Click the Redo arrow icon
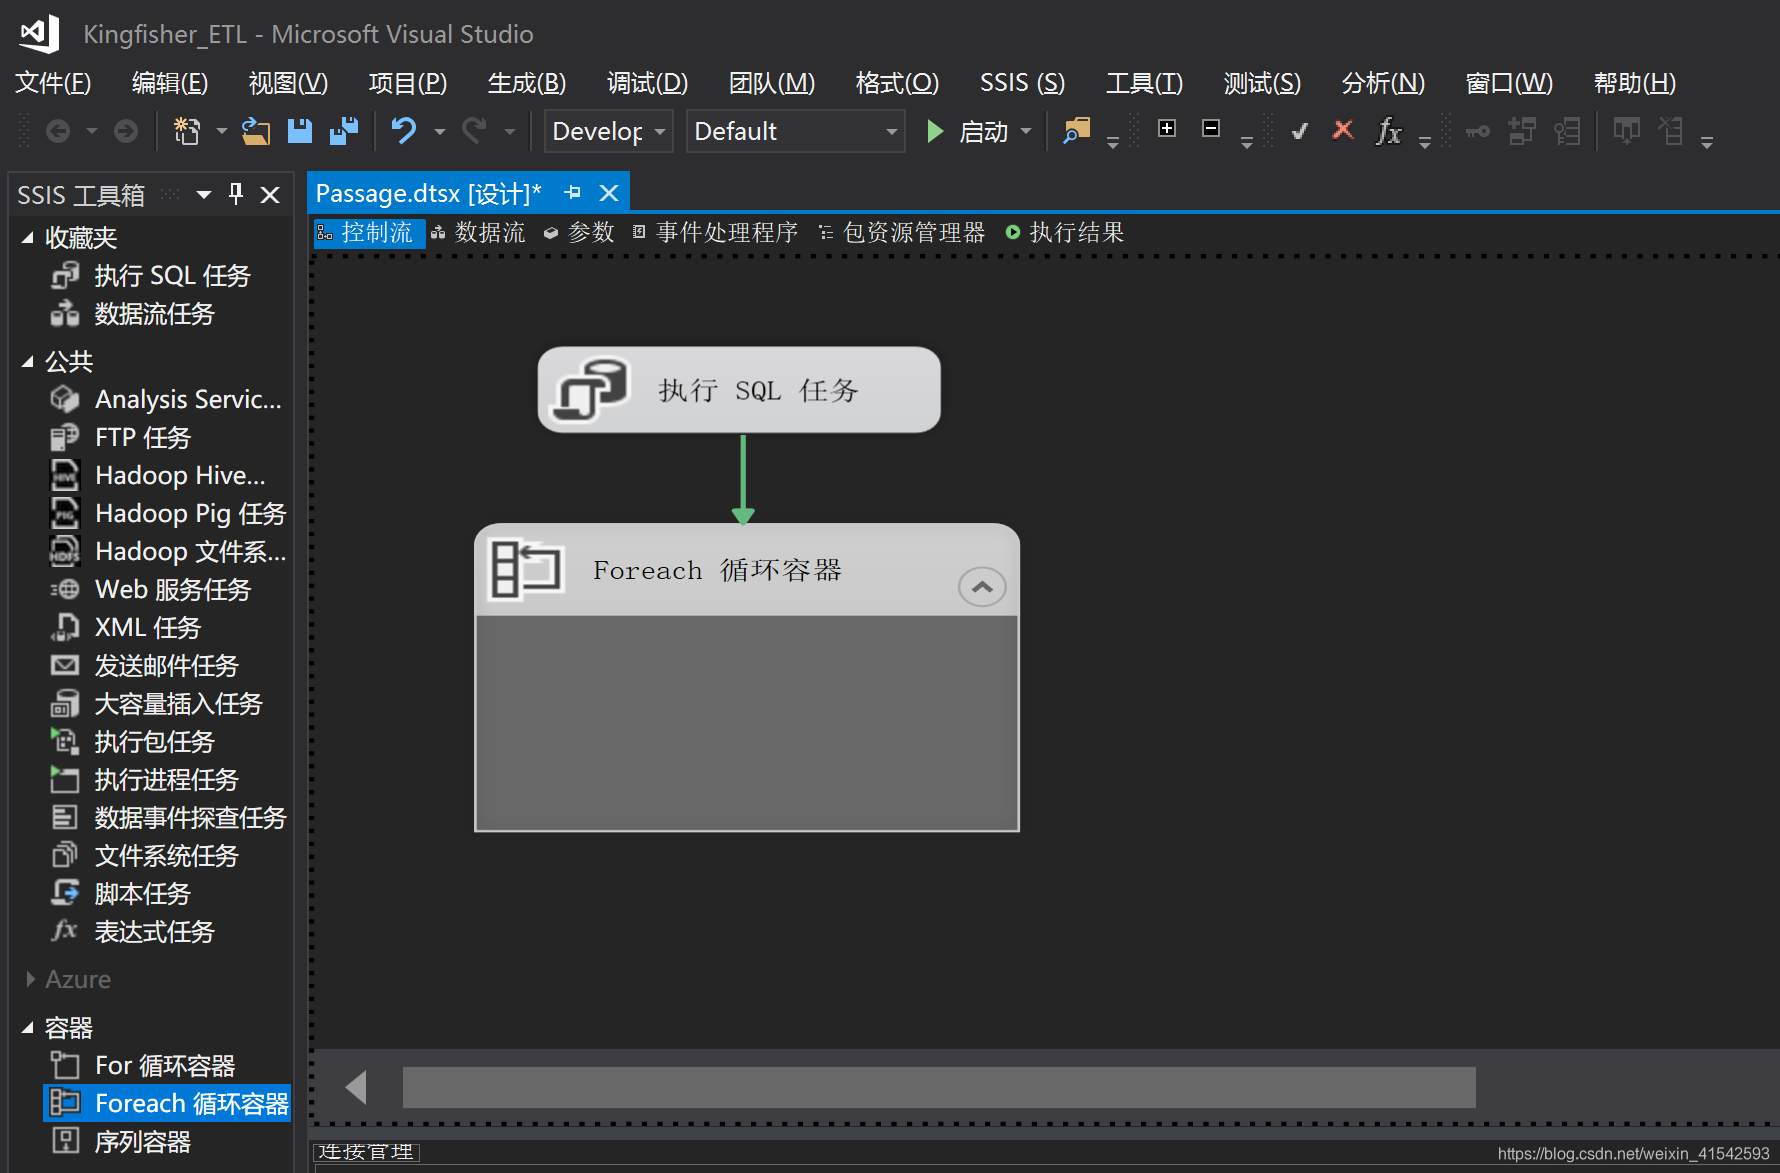1780x1173 pixels. 474,131
